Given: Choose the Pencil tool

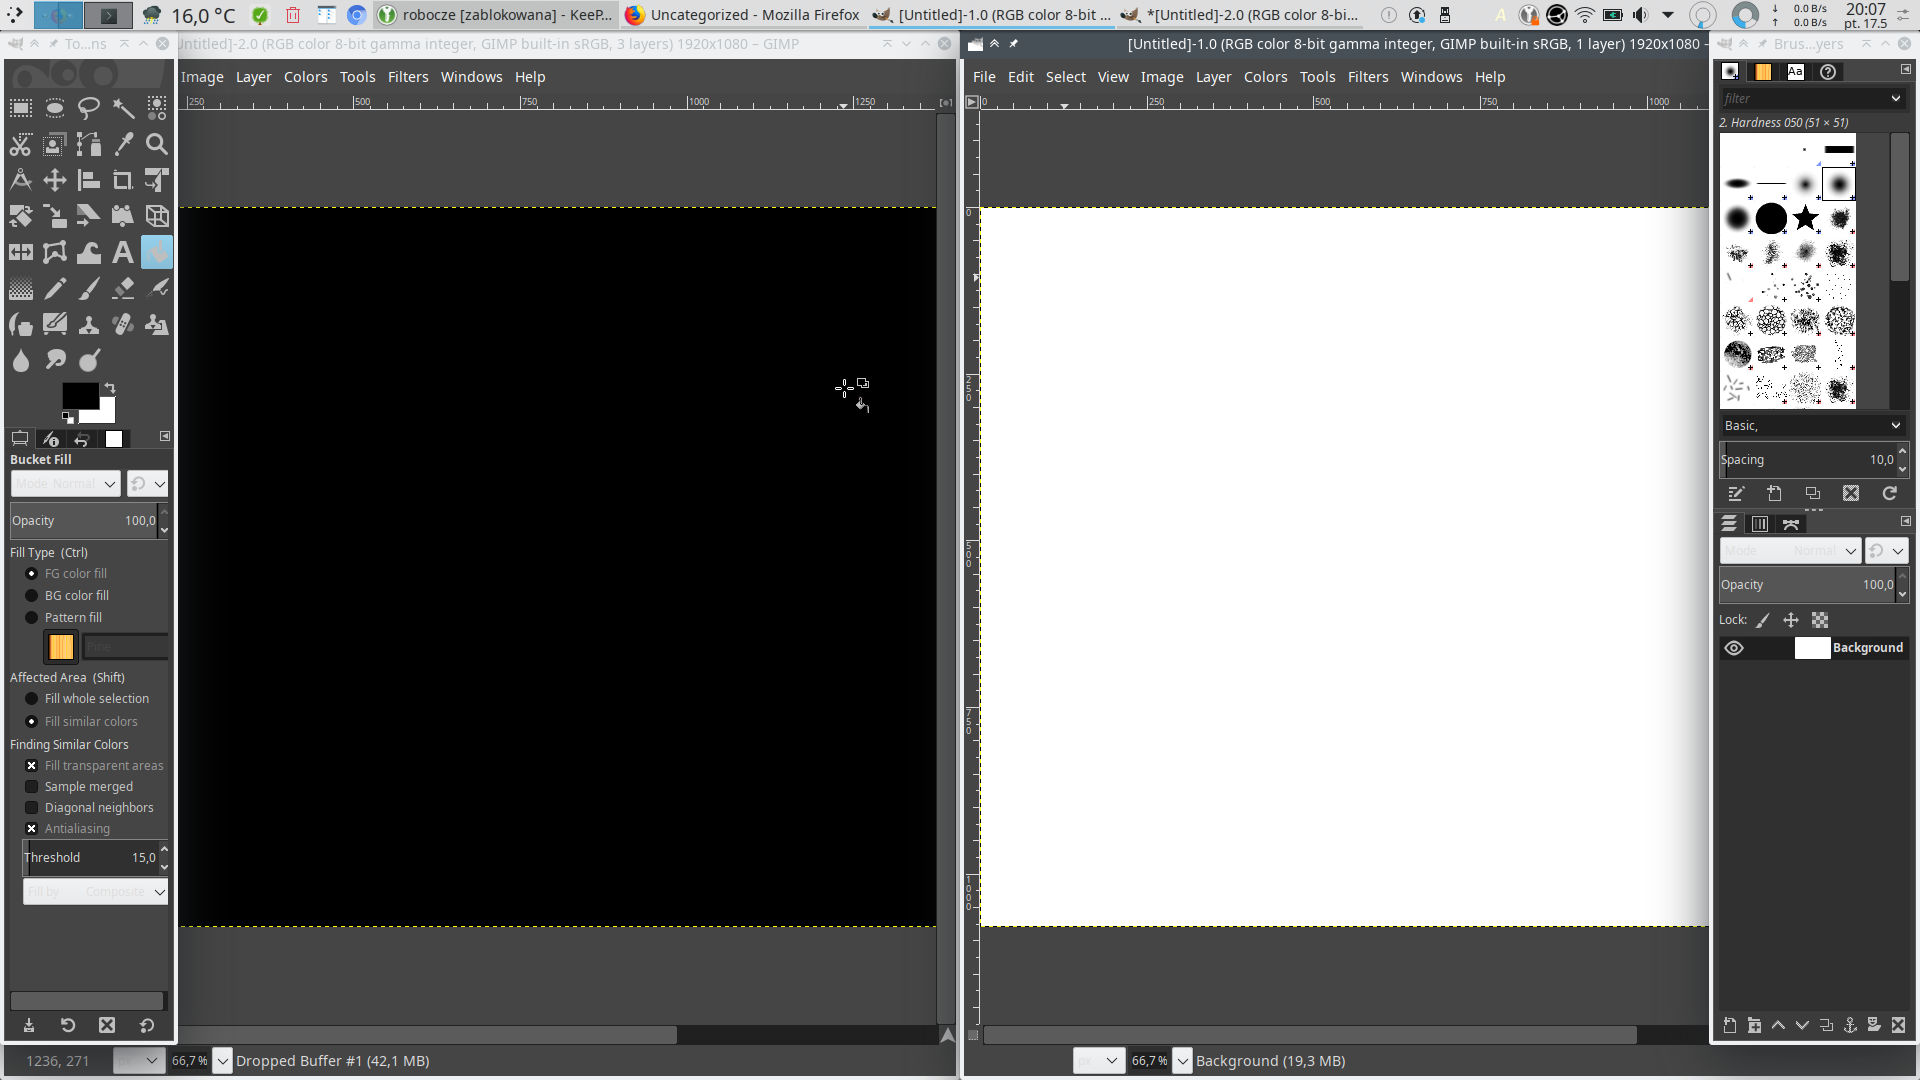Looking at the screenshot, I should click(55, 289).
